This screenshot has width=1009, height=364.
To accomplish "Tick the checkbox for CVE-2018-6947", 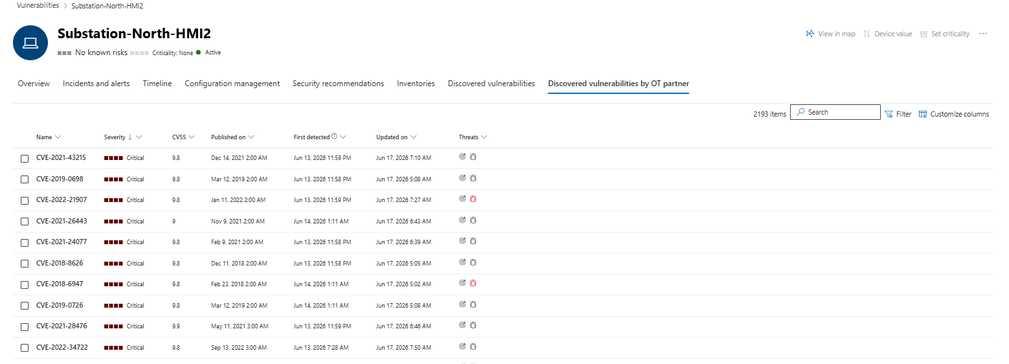I will tap(24, 284).
